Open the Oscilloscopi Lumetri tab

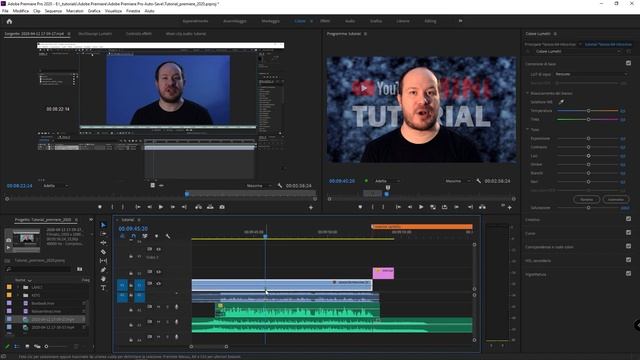[95, 34]
